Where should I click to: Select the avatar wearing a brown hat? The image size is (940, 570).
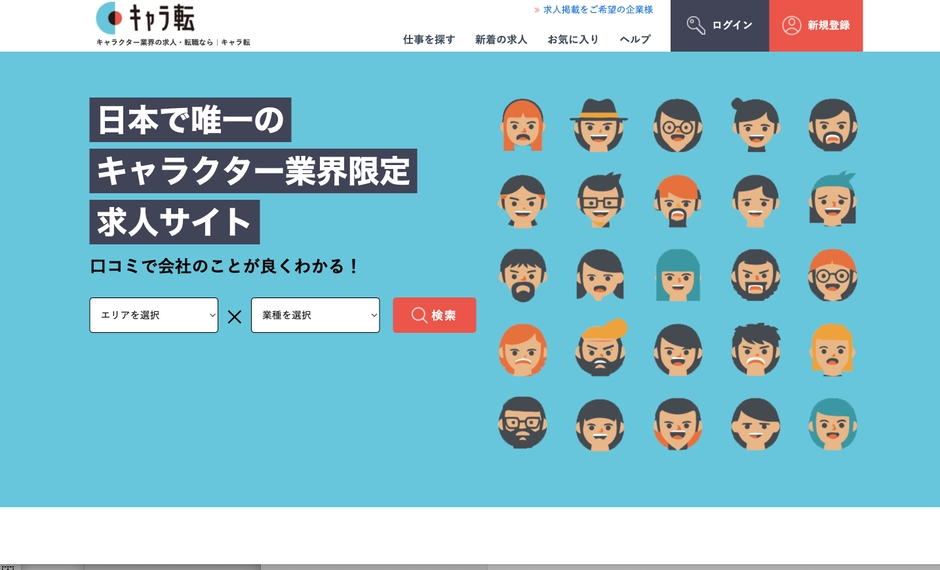(599, 125)
